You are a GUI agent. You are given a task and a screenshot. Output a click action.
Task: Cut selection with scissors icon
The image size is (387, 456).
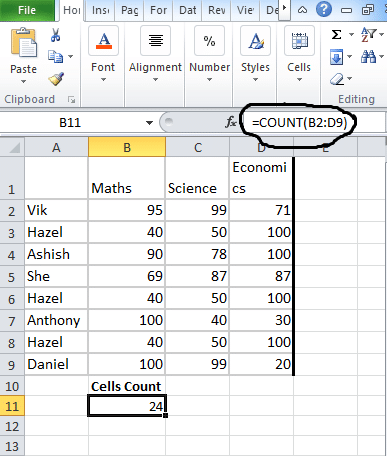pos(55,35)
